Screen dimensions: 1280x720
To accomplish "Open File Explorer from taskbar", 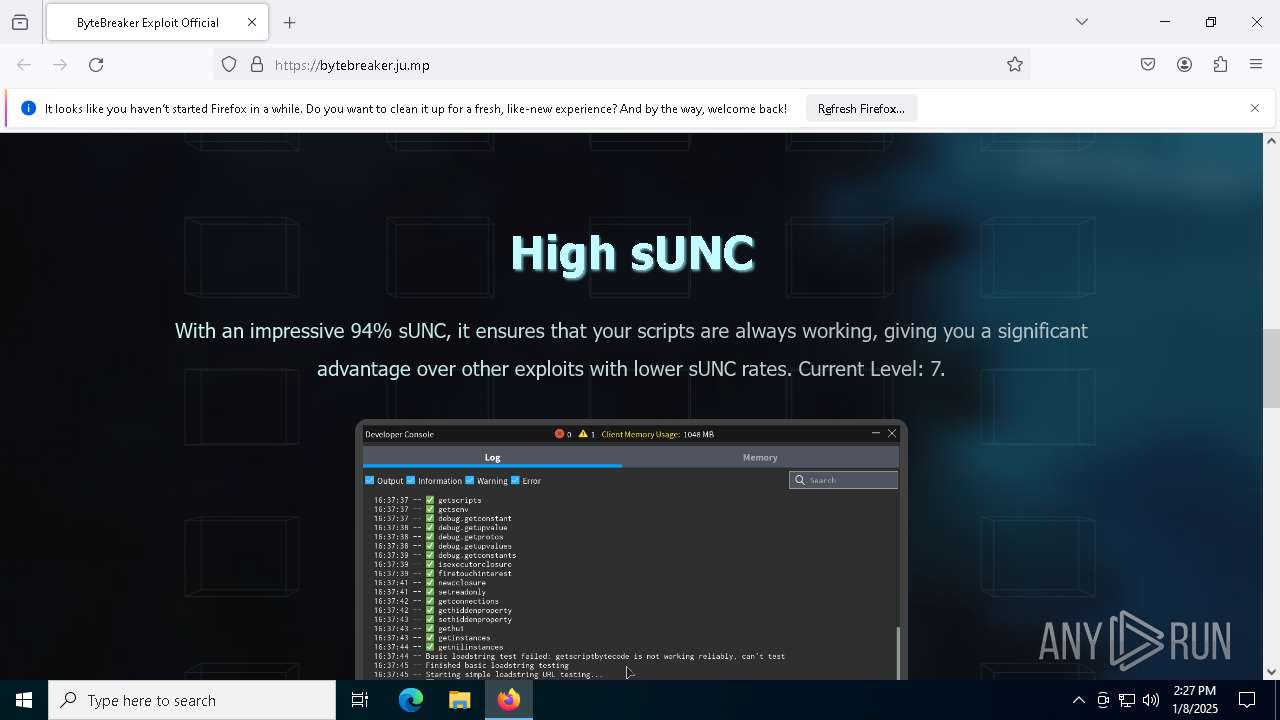I will 459,700.
